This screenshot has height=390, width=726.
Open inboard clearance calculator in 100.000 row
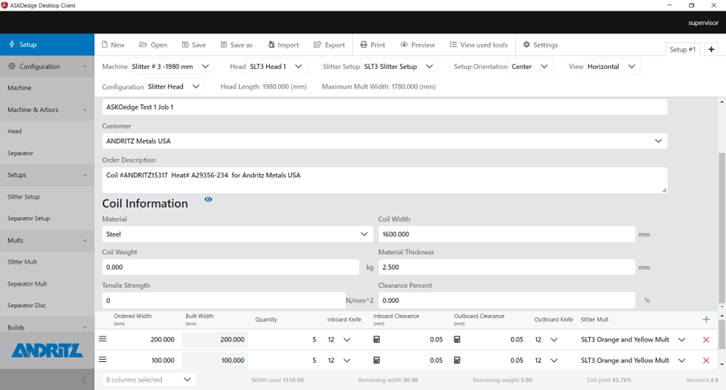376,360
